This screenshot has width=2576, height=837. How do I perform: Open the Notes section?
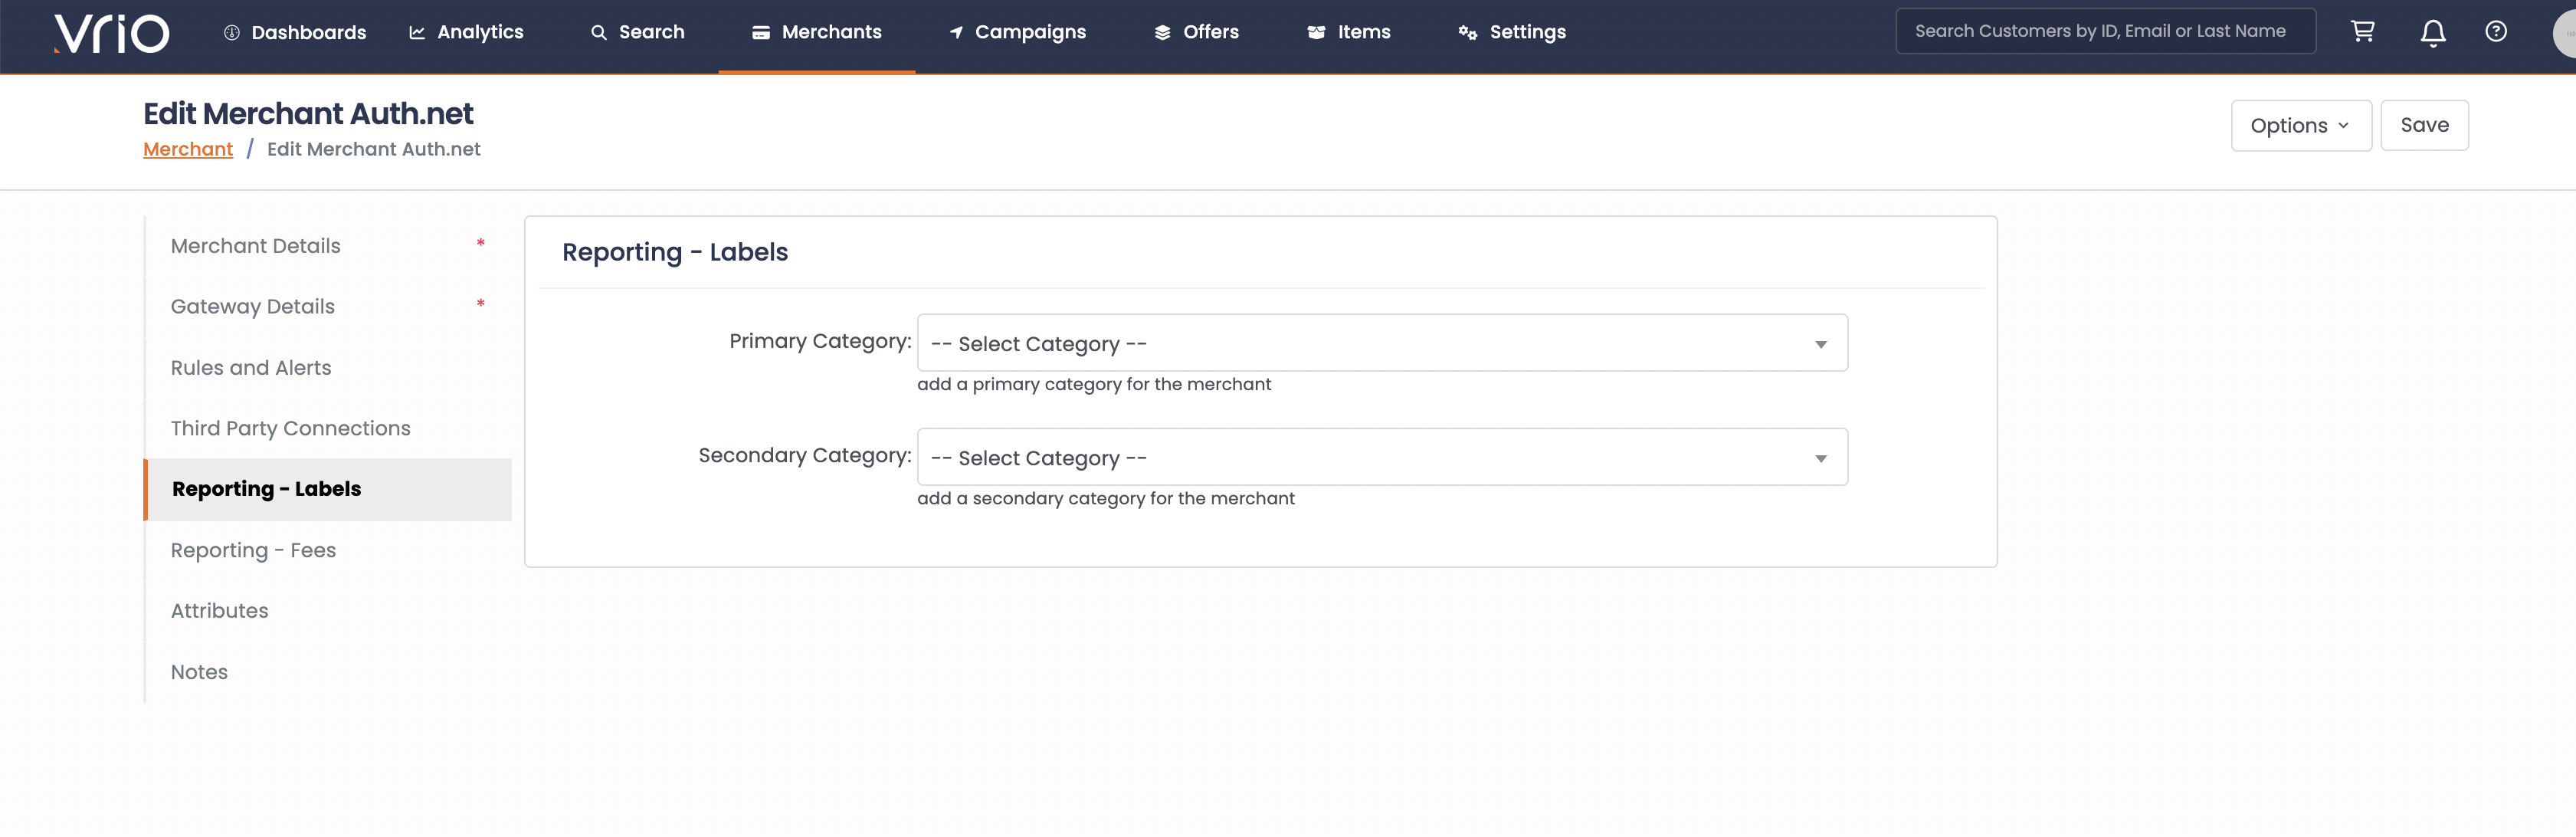pos(328,672)
